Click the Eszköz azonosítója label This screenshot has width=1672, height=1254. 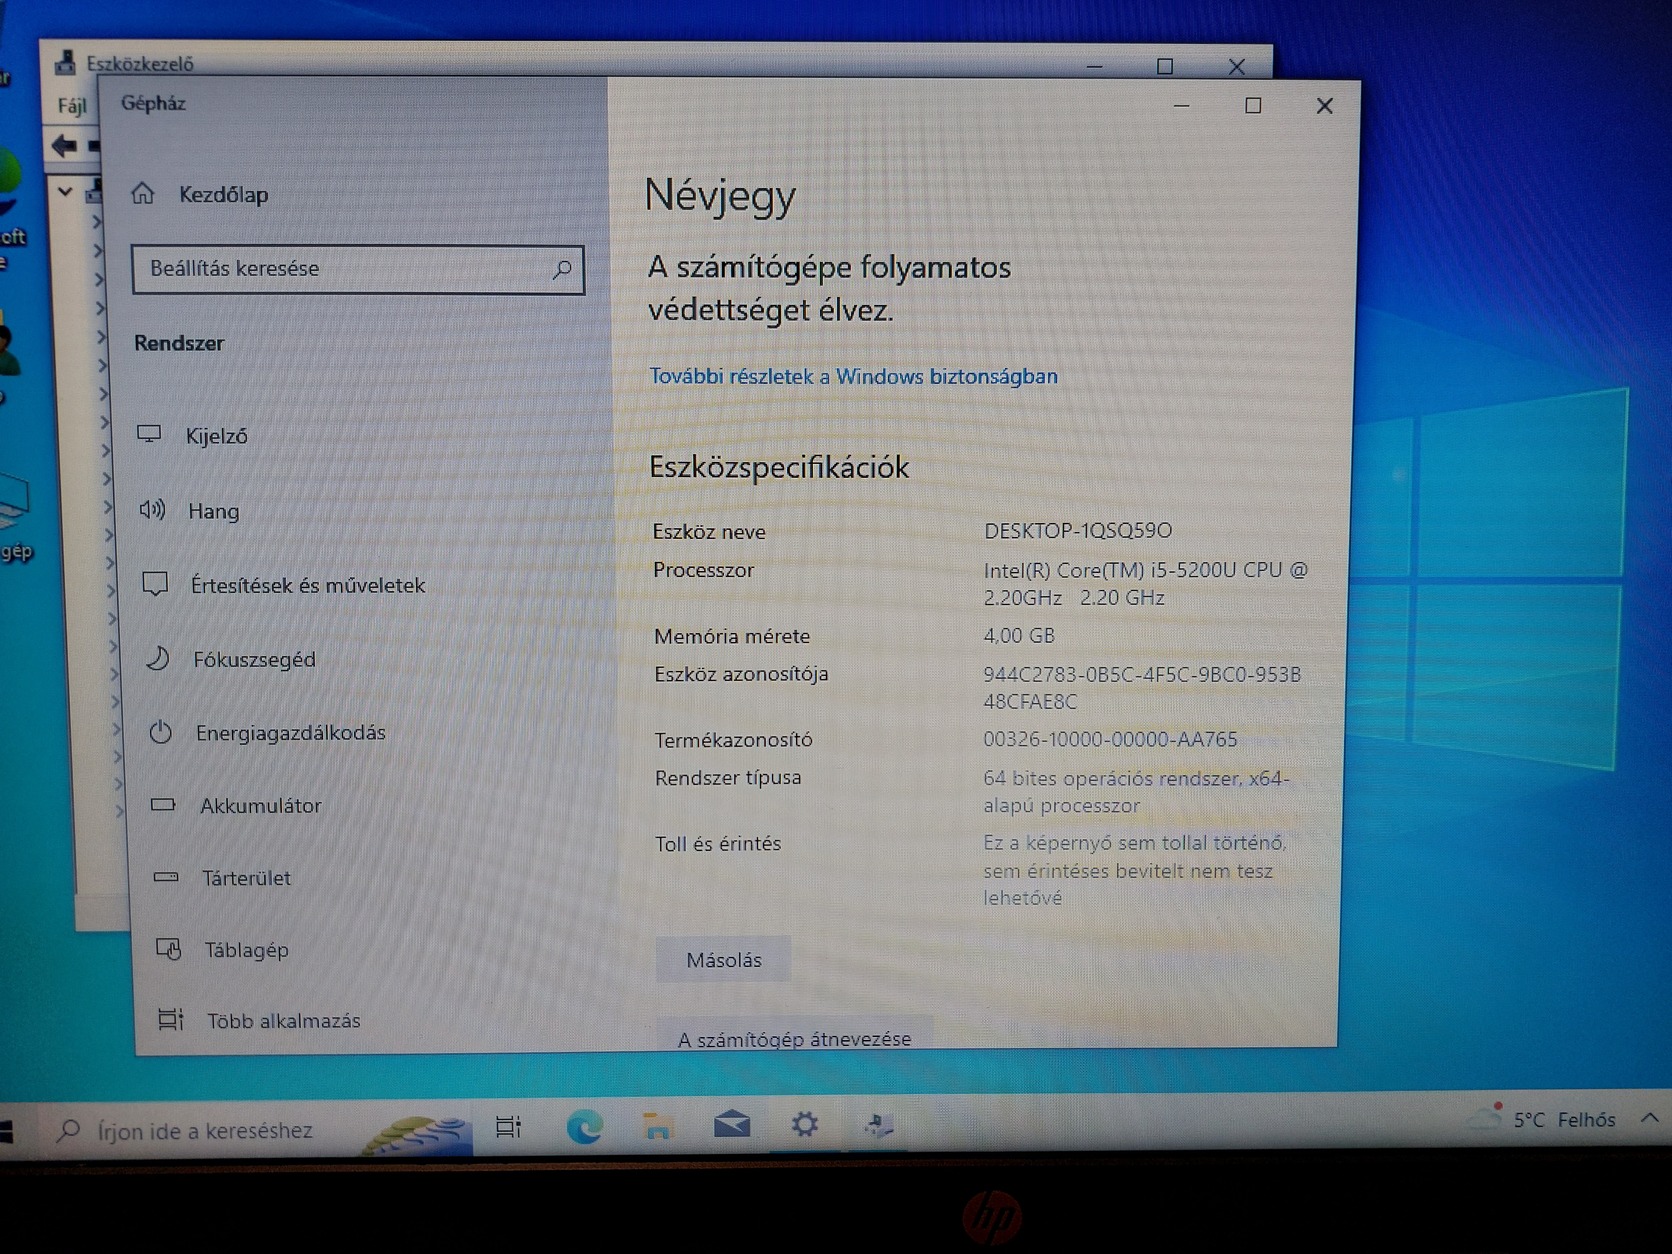click(x=741, y=674)
